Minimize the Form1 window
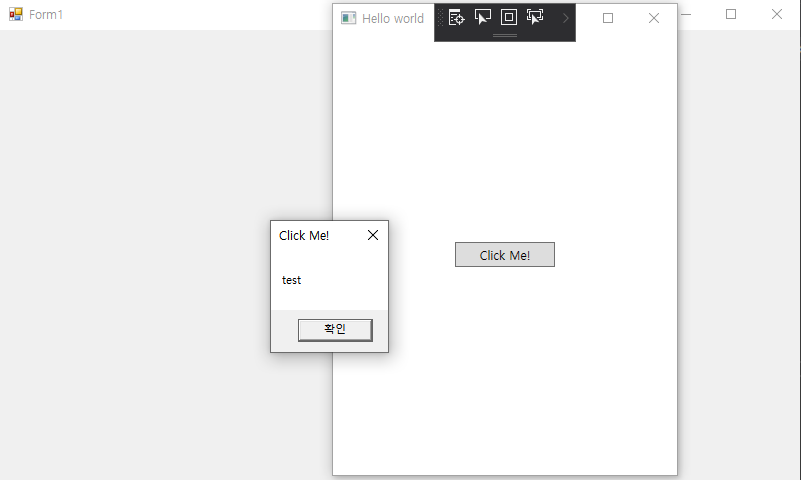The width and height of the screenshot is (801, 480). [686, 14]
